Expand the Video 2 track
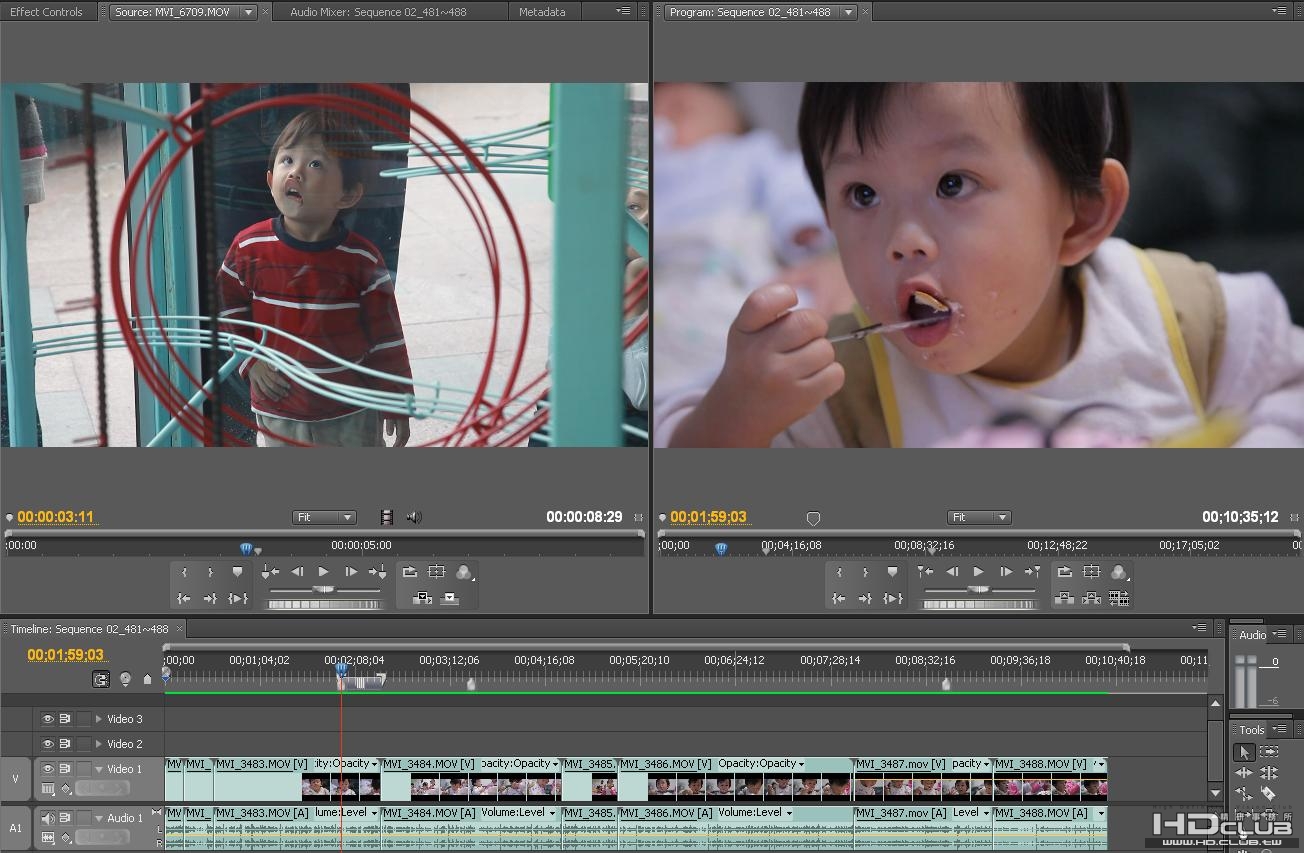The width and height of the screenshot is (1304, 853). coord(98,744)
